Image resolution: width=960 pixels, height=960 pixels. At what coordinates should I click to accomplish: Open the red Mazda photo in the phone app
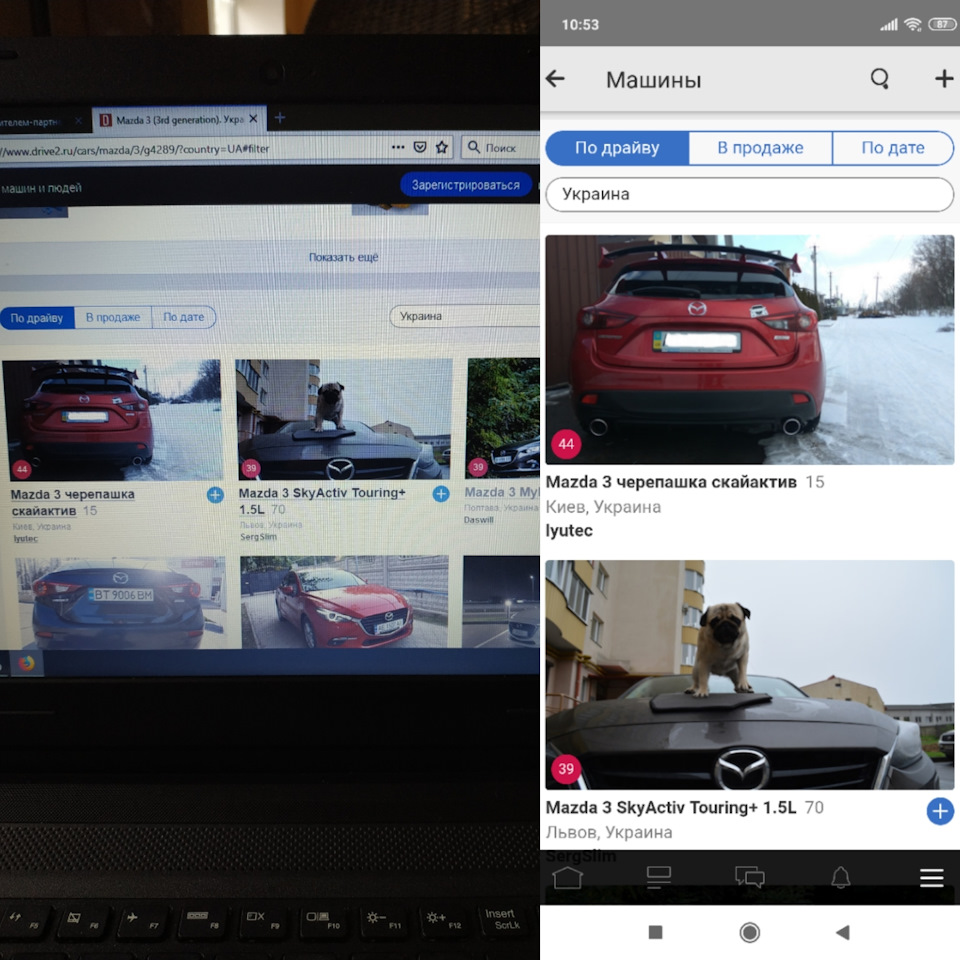click(749, 350)
